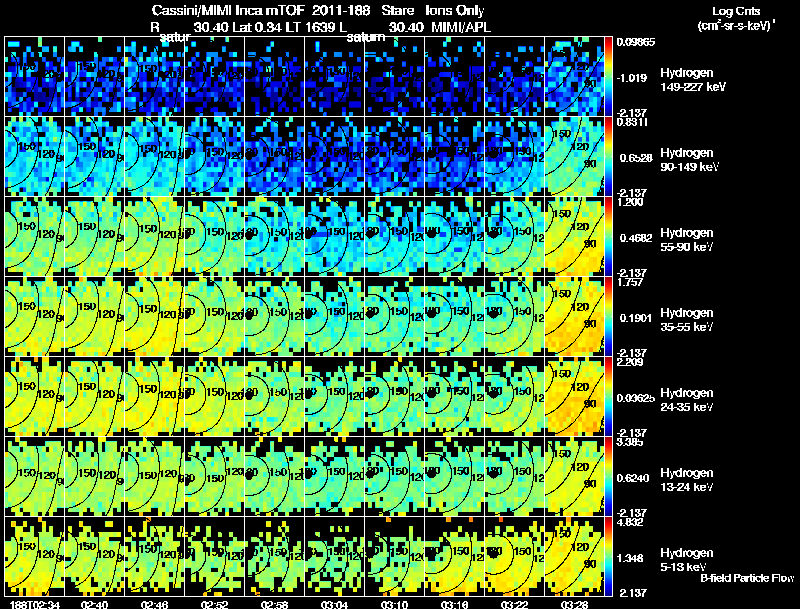Open the 5-13 keV panel at 03:22

514,556
